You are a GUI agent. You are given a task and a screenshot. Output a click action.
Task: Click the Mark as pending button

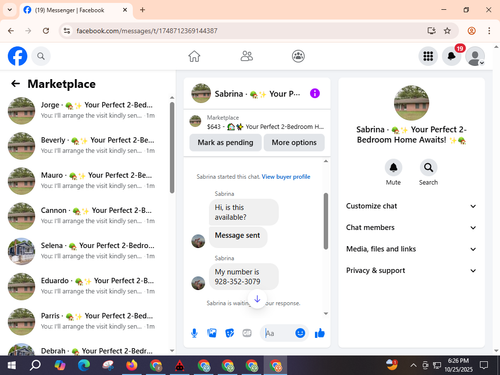tap(225, 142)
